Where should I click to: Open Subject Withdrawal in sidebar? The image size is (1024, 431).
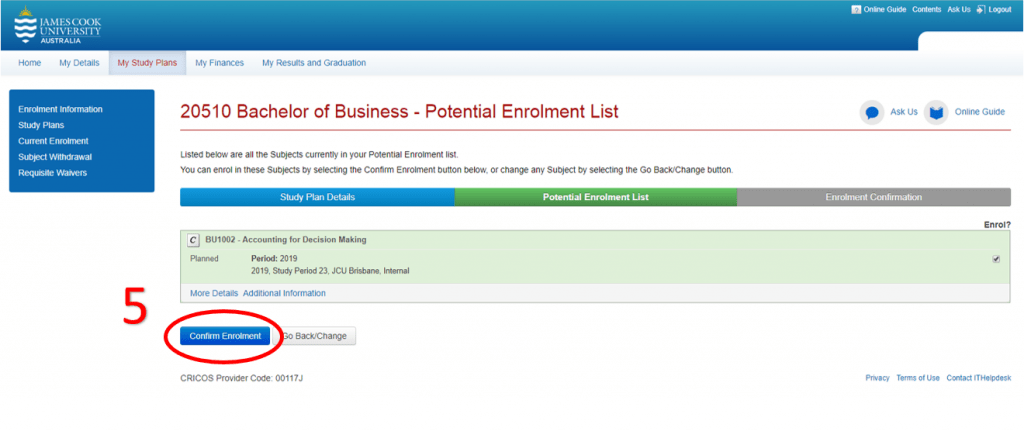click(x=55, y=157)
